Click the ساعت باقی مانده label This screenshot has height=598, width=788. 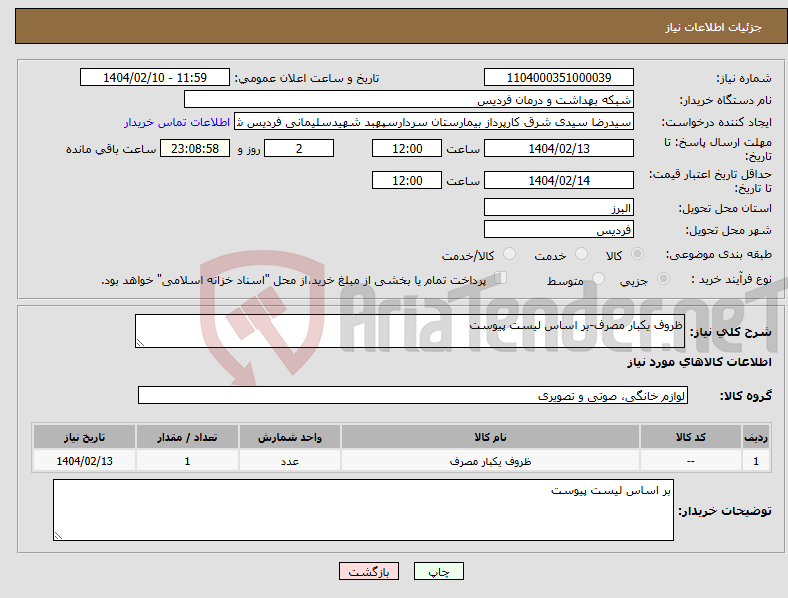click(x=111, y=149)
